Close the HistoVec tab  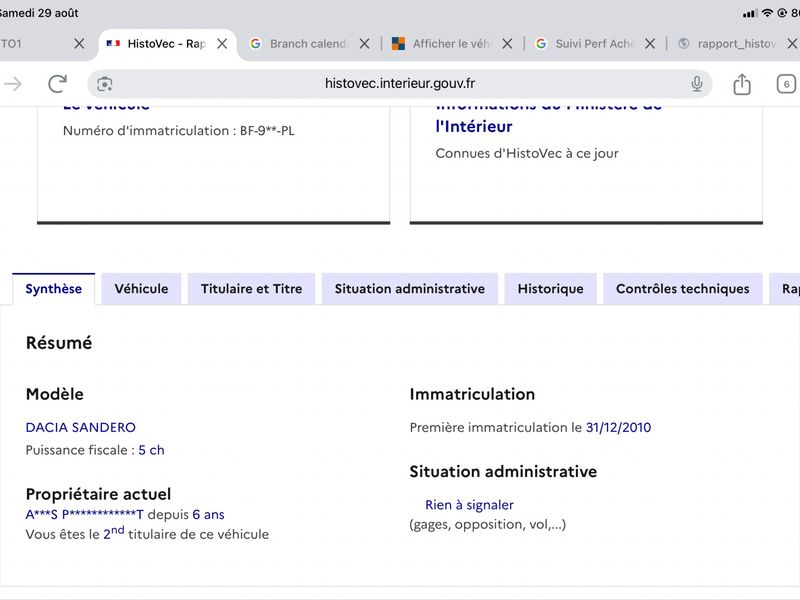[x=222, y=44]
